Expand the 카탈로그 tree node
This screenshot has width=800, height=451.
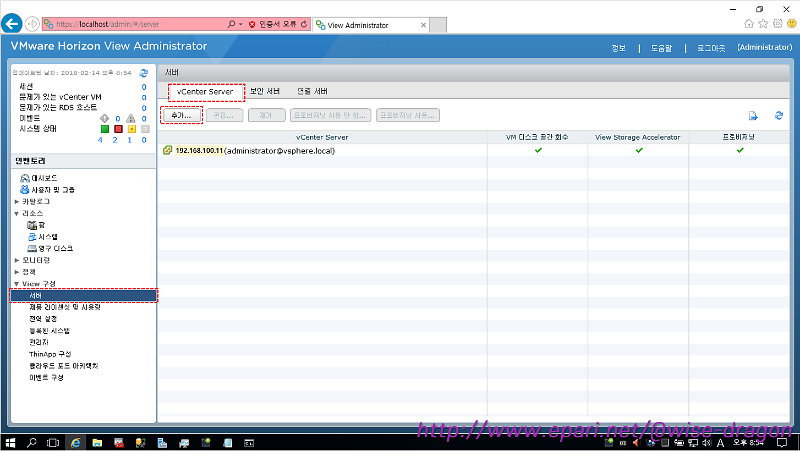coord(17,202)
